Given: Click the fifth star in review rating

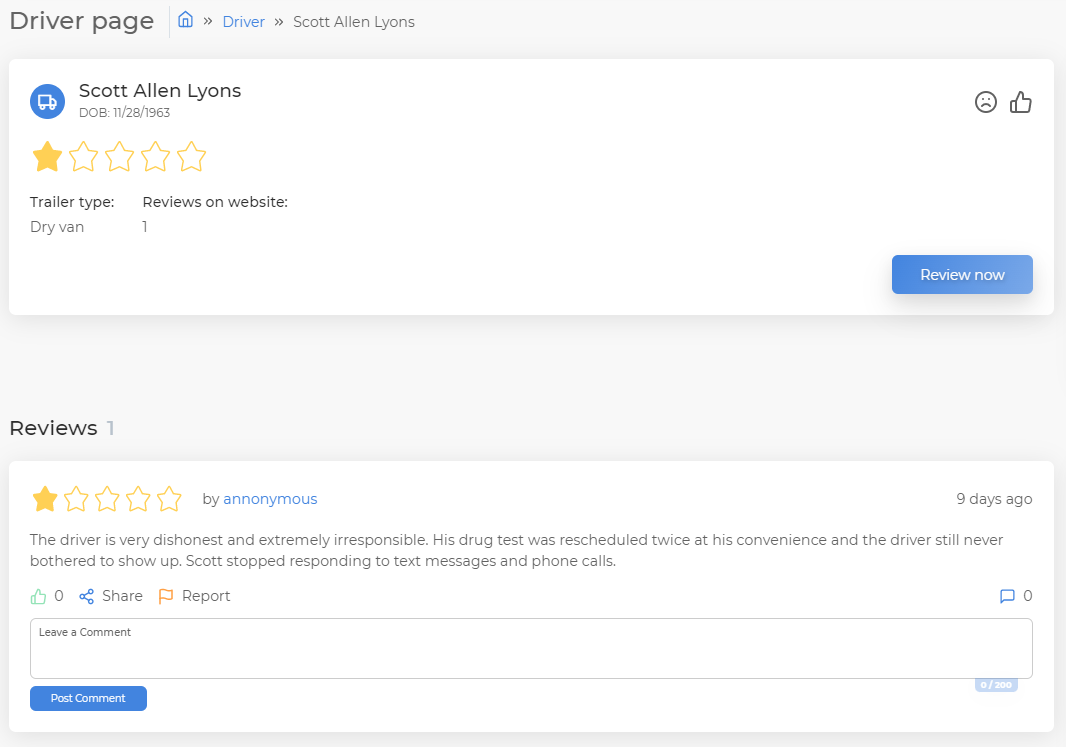Looking at the screenshot, I should (169, 499).
